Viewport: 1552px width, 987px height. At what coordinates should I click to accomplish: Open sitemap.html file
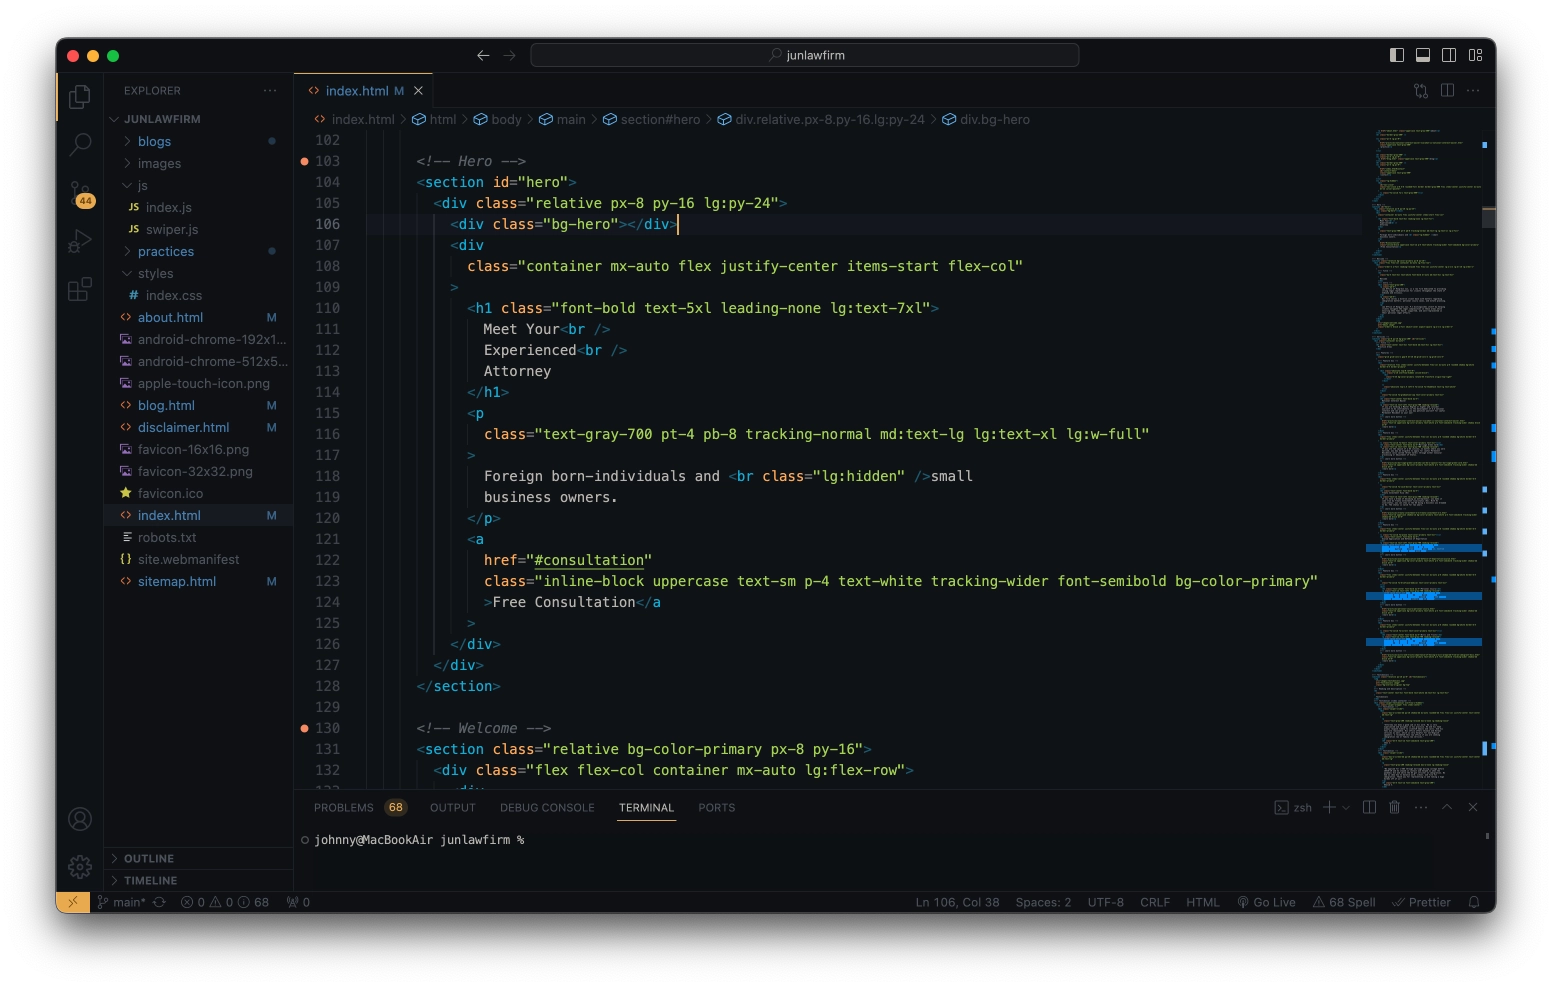click(199, 581)
